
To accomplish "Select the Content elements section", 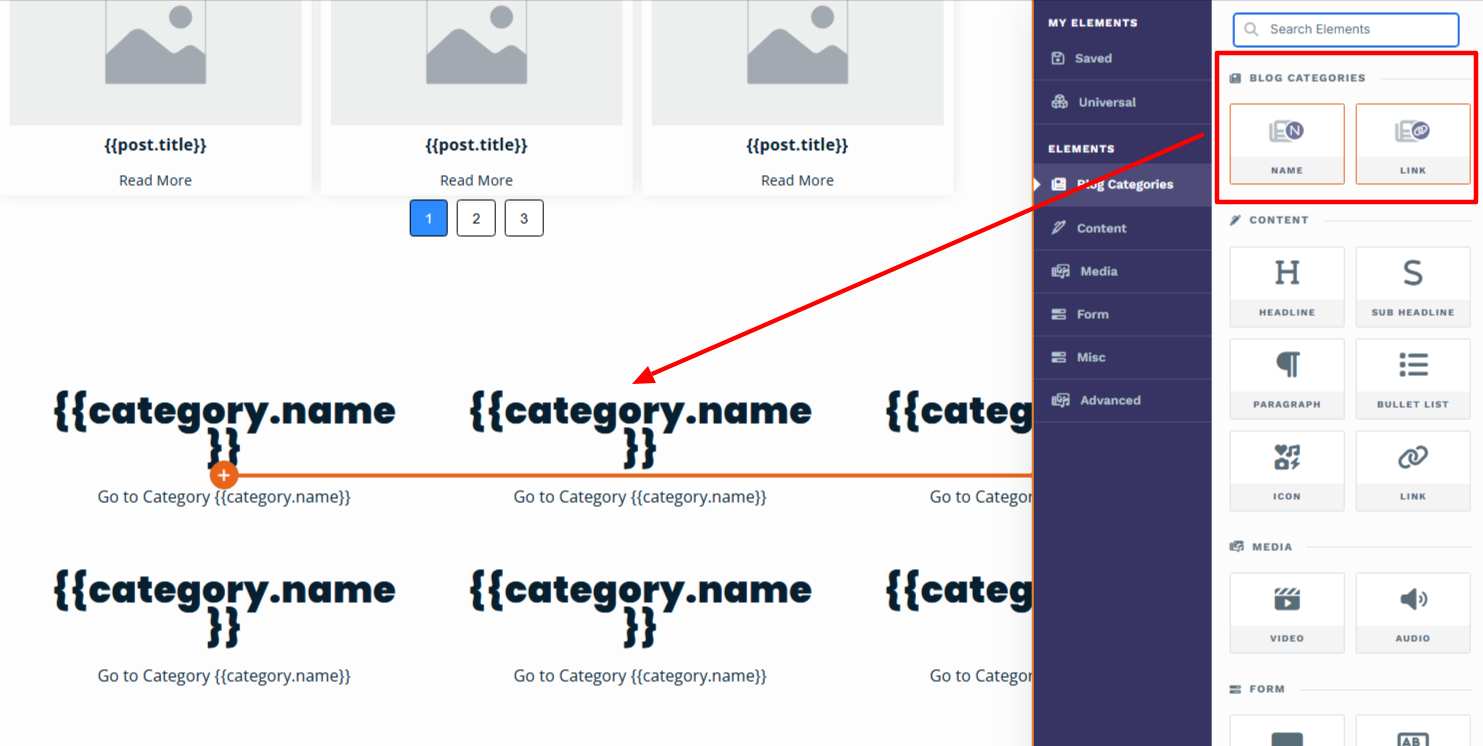I will (1122, 228).
